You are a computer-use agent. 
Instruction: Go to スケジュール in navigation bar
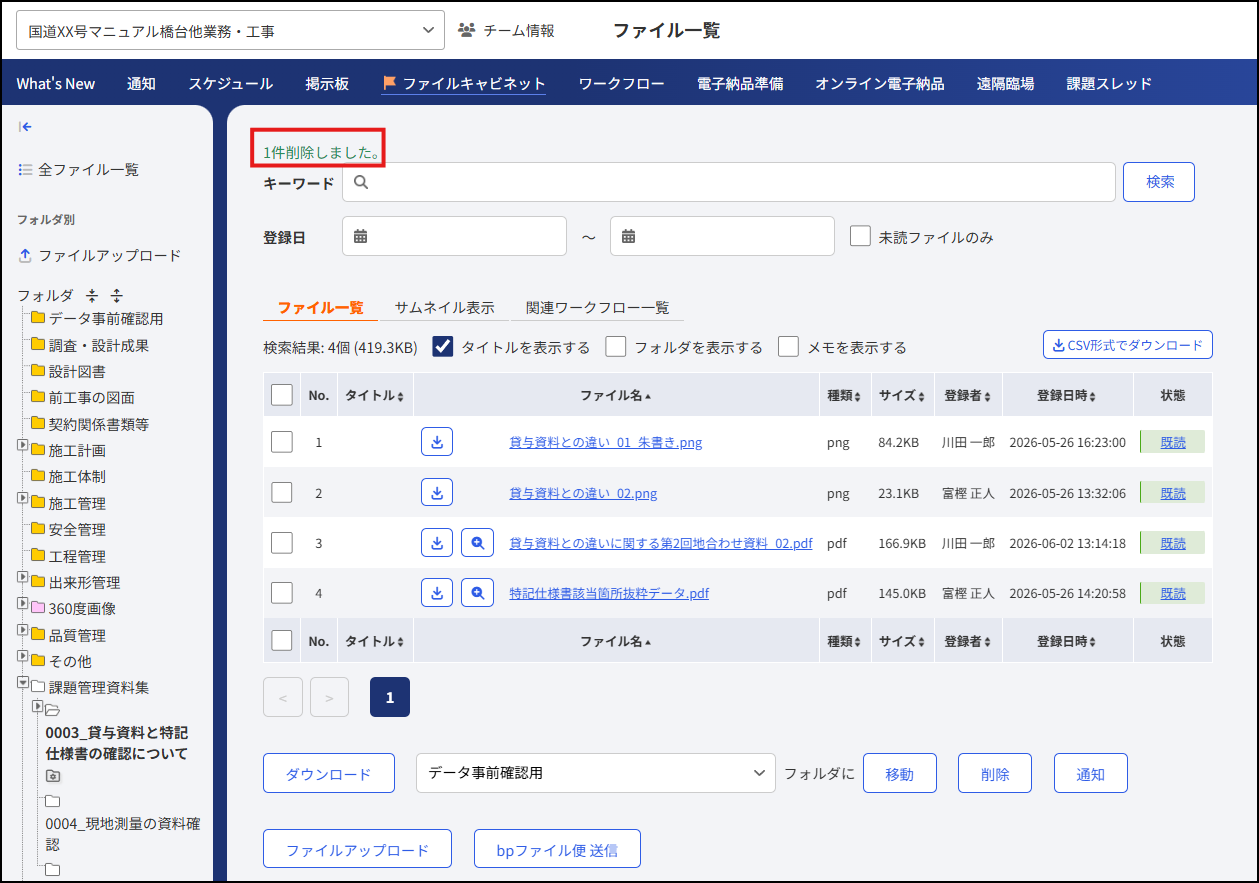231,84
